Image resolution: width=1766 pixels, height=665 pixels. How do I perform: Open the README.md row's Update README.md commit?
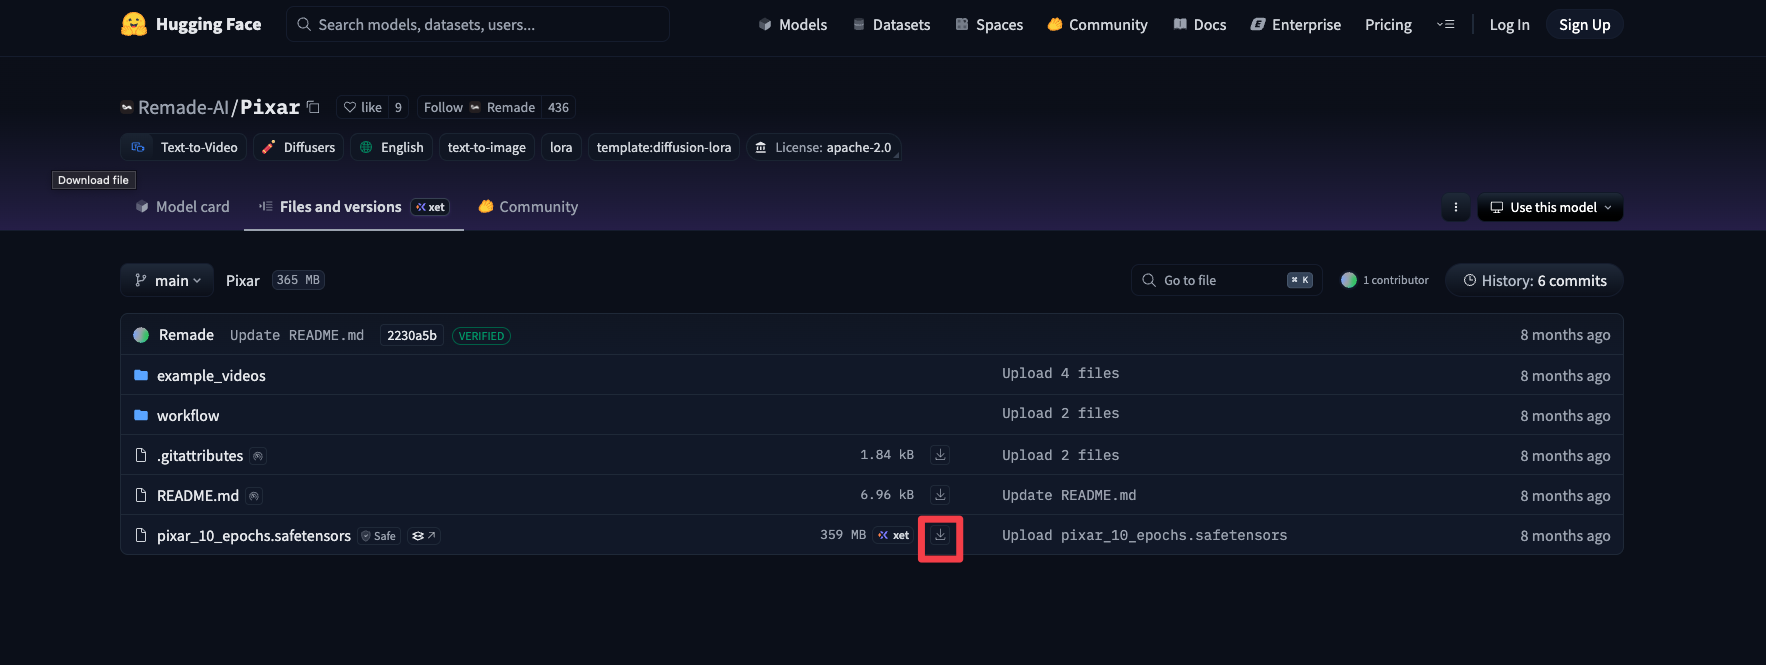[x=1069, y=495]
